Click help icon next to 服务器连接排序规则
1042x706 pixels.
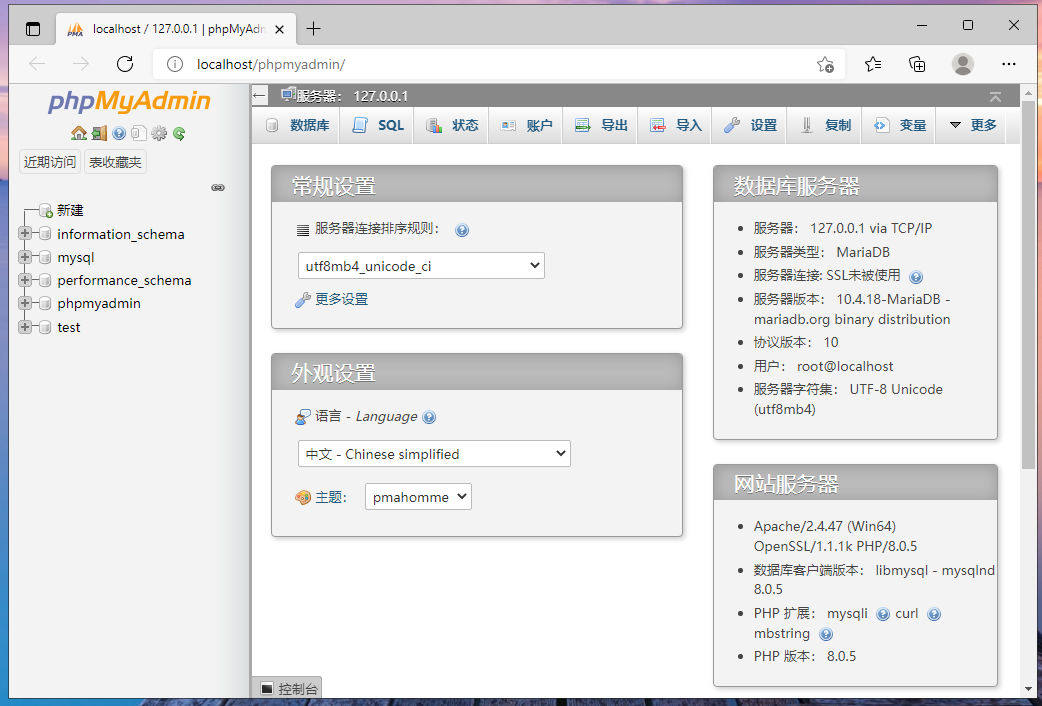click(462, 230)
